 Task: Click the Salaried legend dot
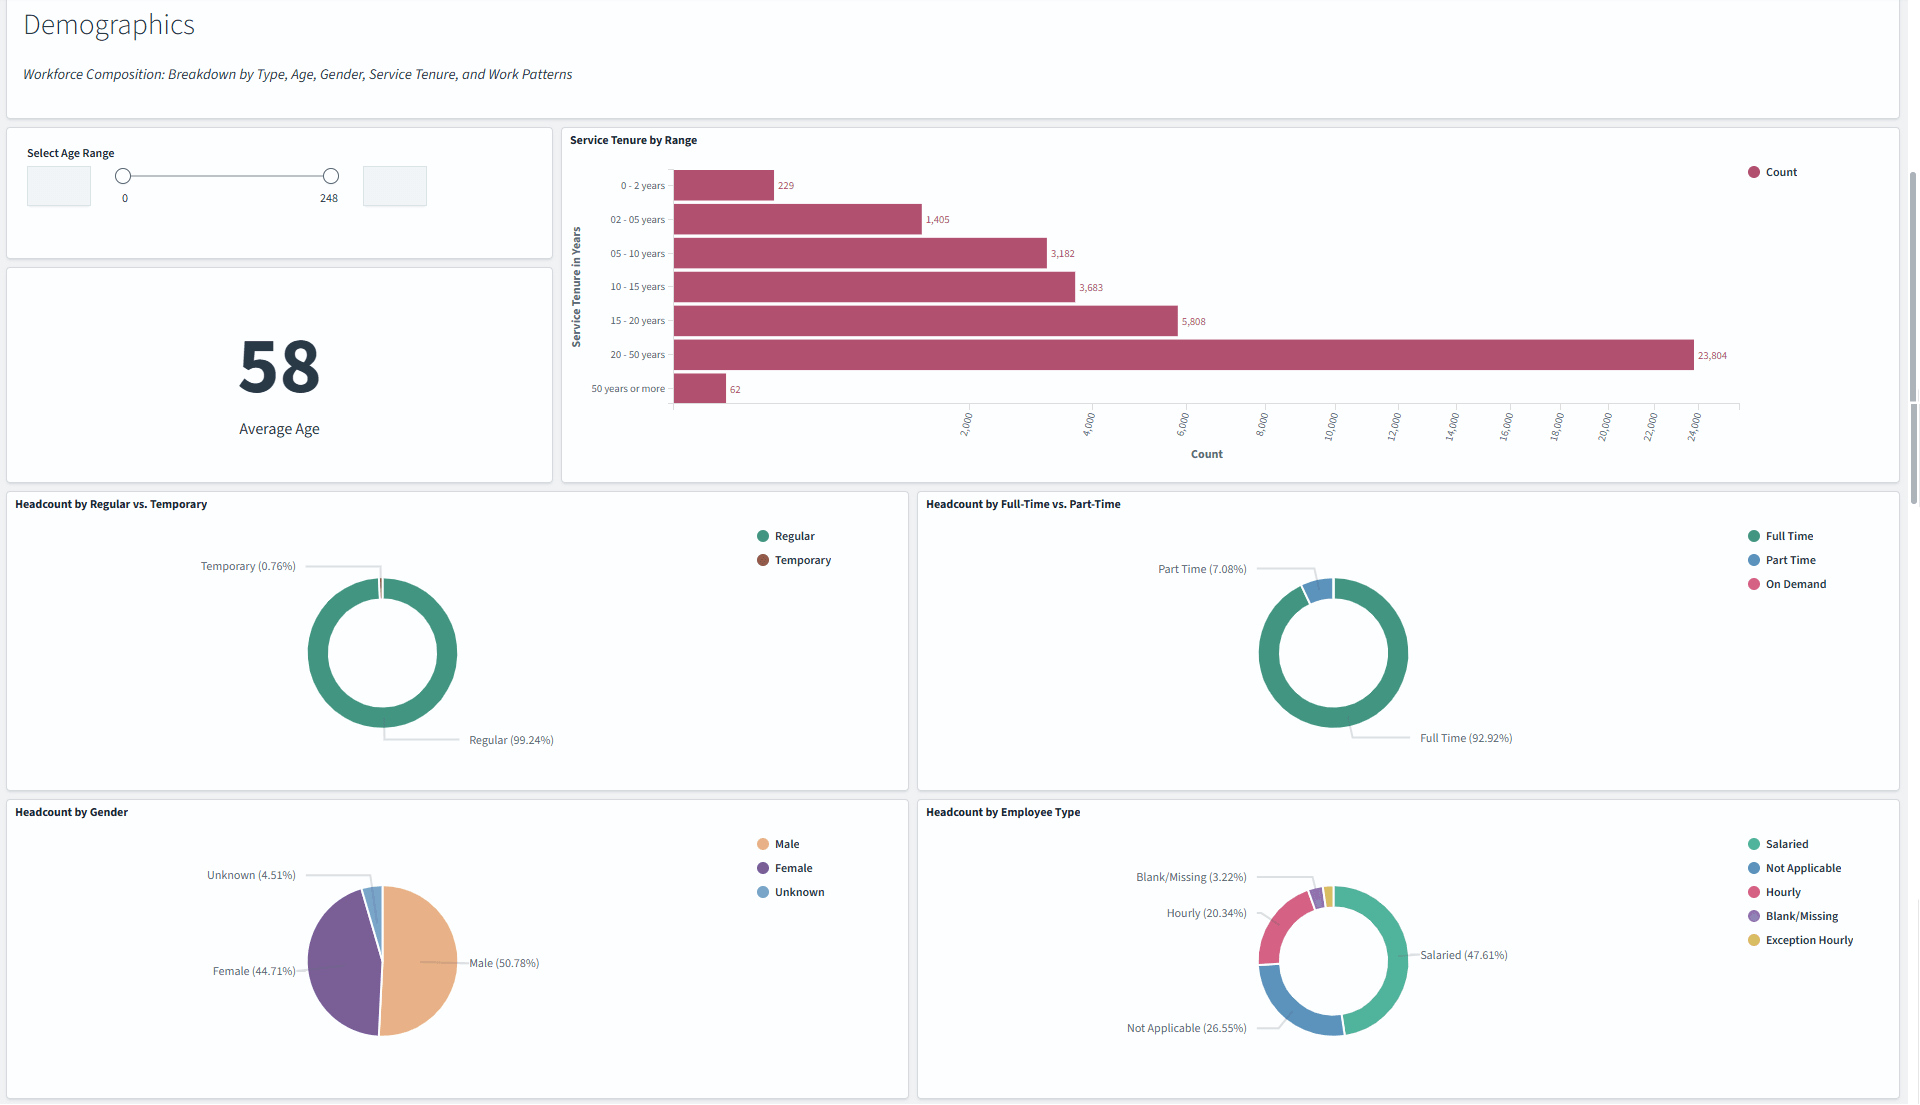(x=1753, y=844)
